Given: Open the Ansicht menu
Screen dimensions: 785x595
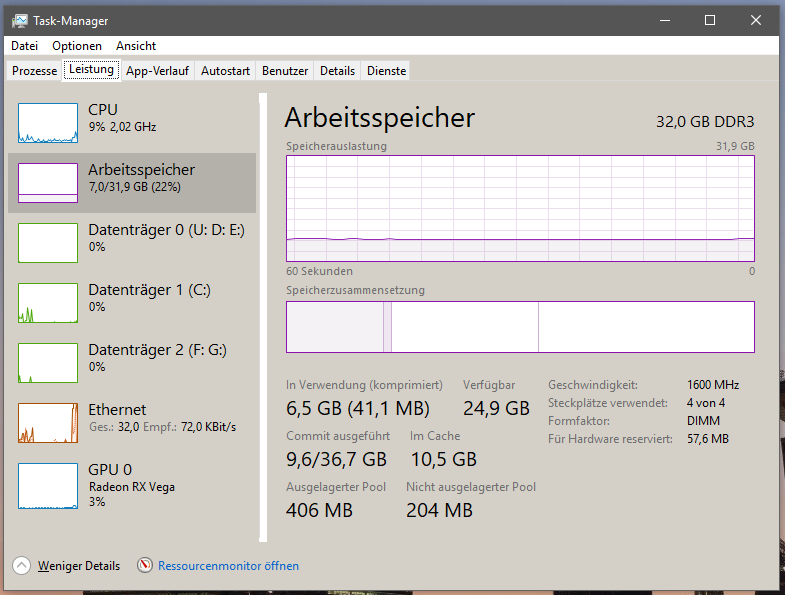Looking at the screenshot, I should tap(136, 46).
